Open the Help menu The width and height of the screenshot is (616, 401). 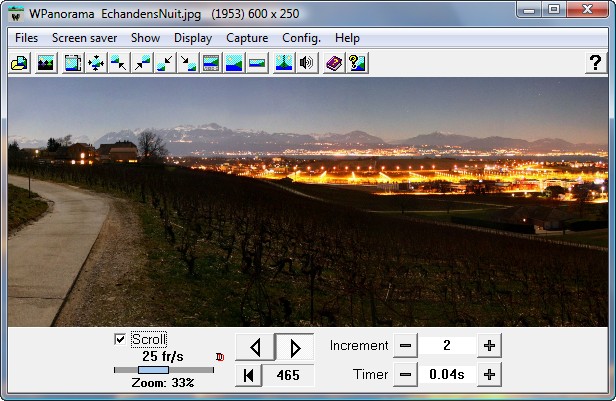click(x=347, y=38)
